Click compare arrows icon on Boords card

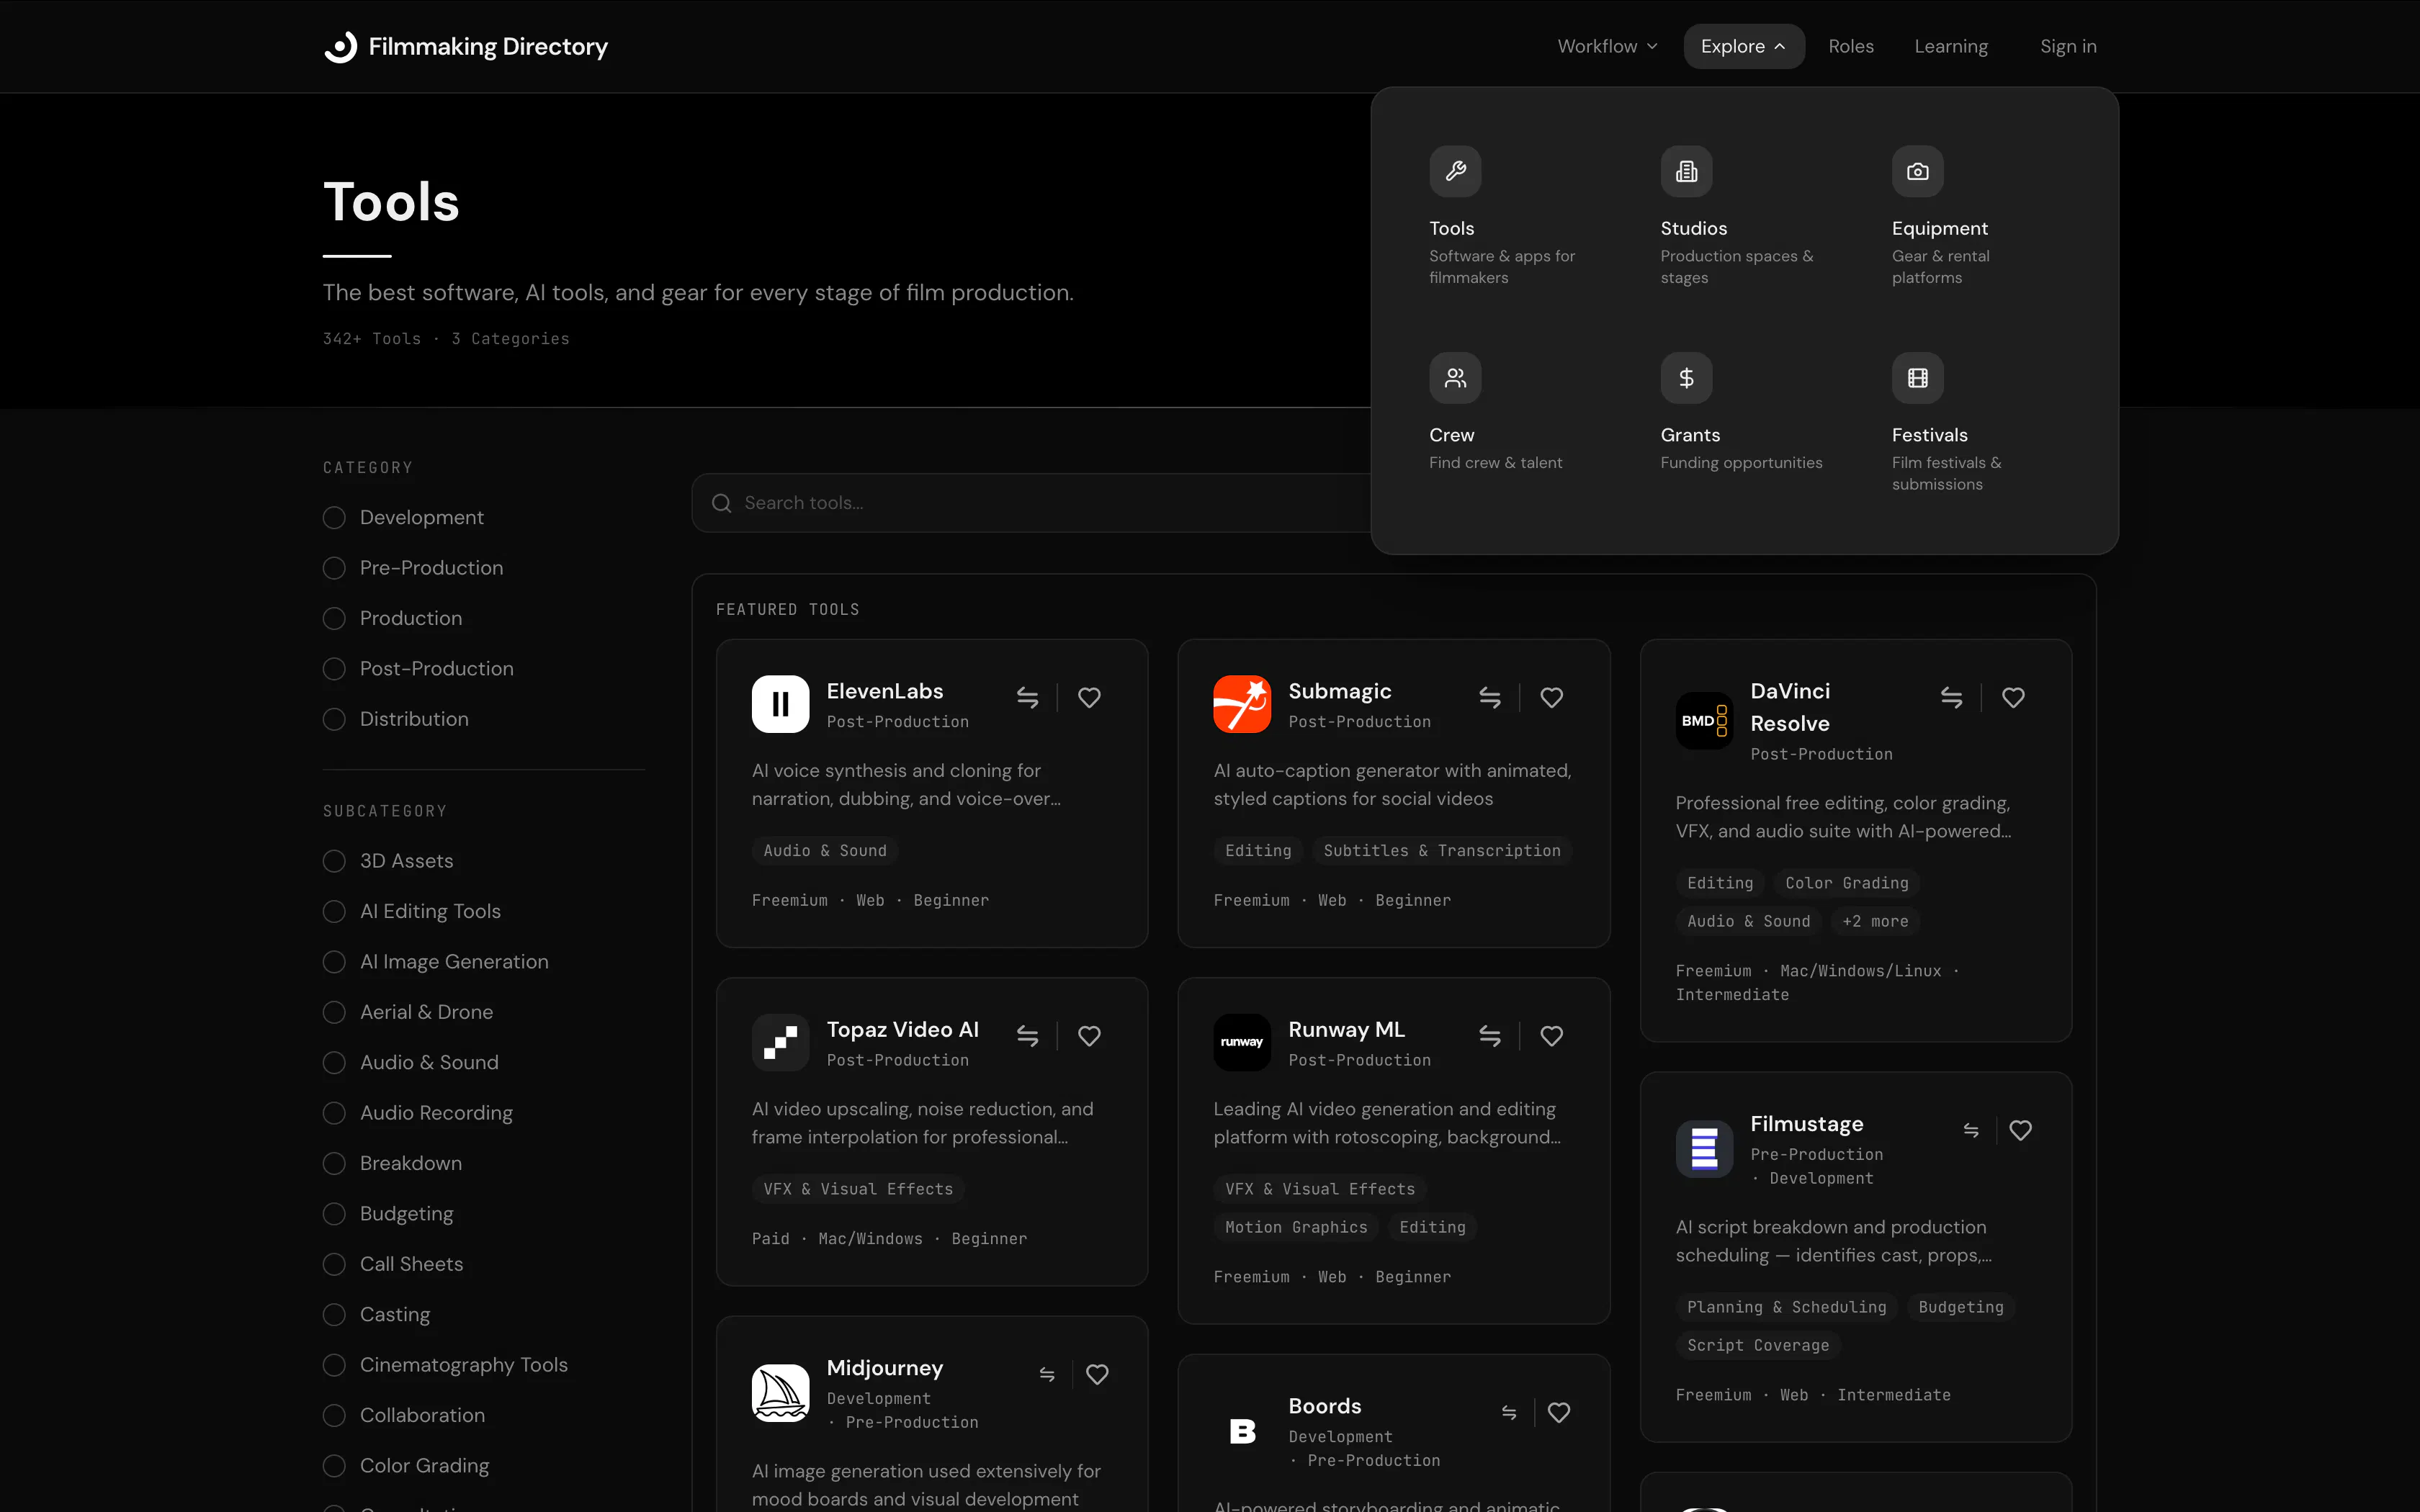[x=1509, y=1412]
